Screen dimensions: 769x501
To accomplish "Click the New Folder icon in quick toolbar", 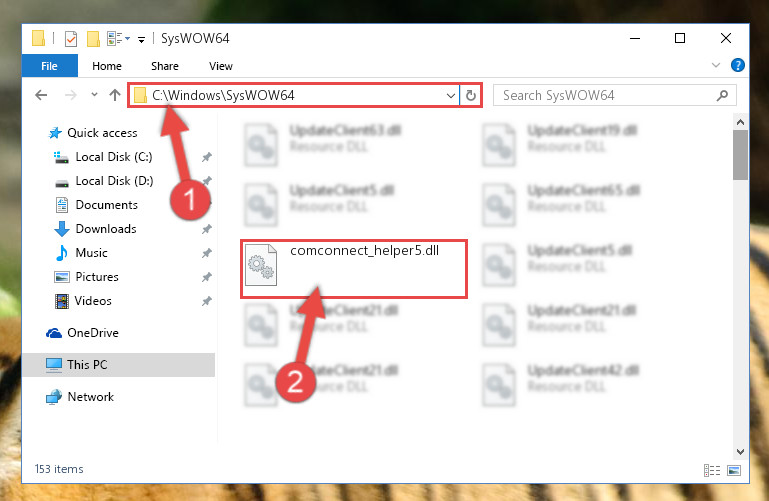I will [93, 38].
